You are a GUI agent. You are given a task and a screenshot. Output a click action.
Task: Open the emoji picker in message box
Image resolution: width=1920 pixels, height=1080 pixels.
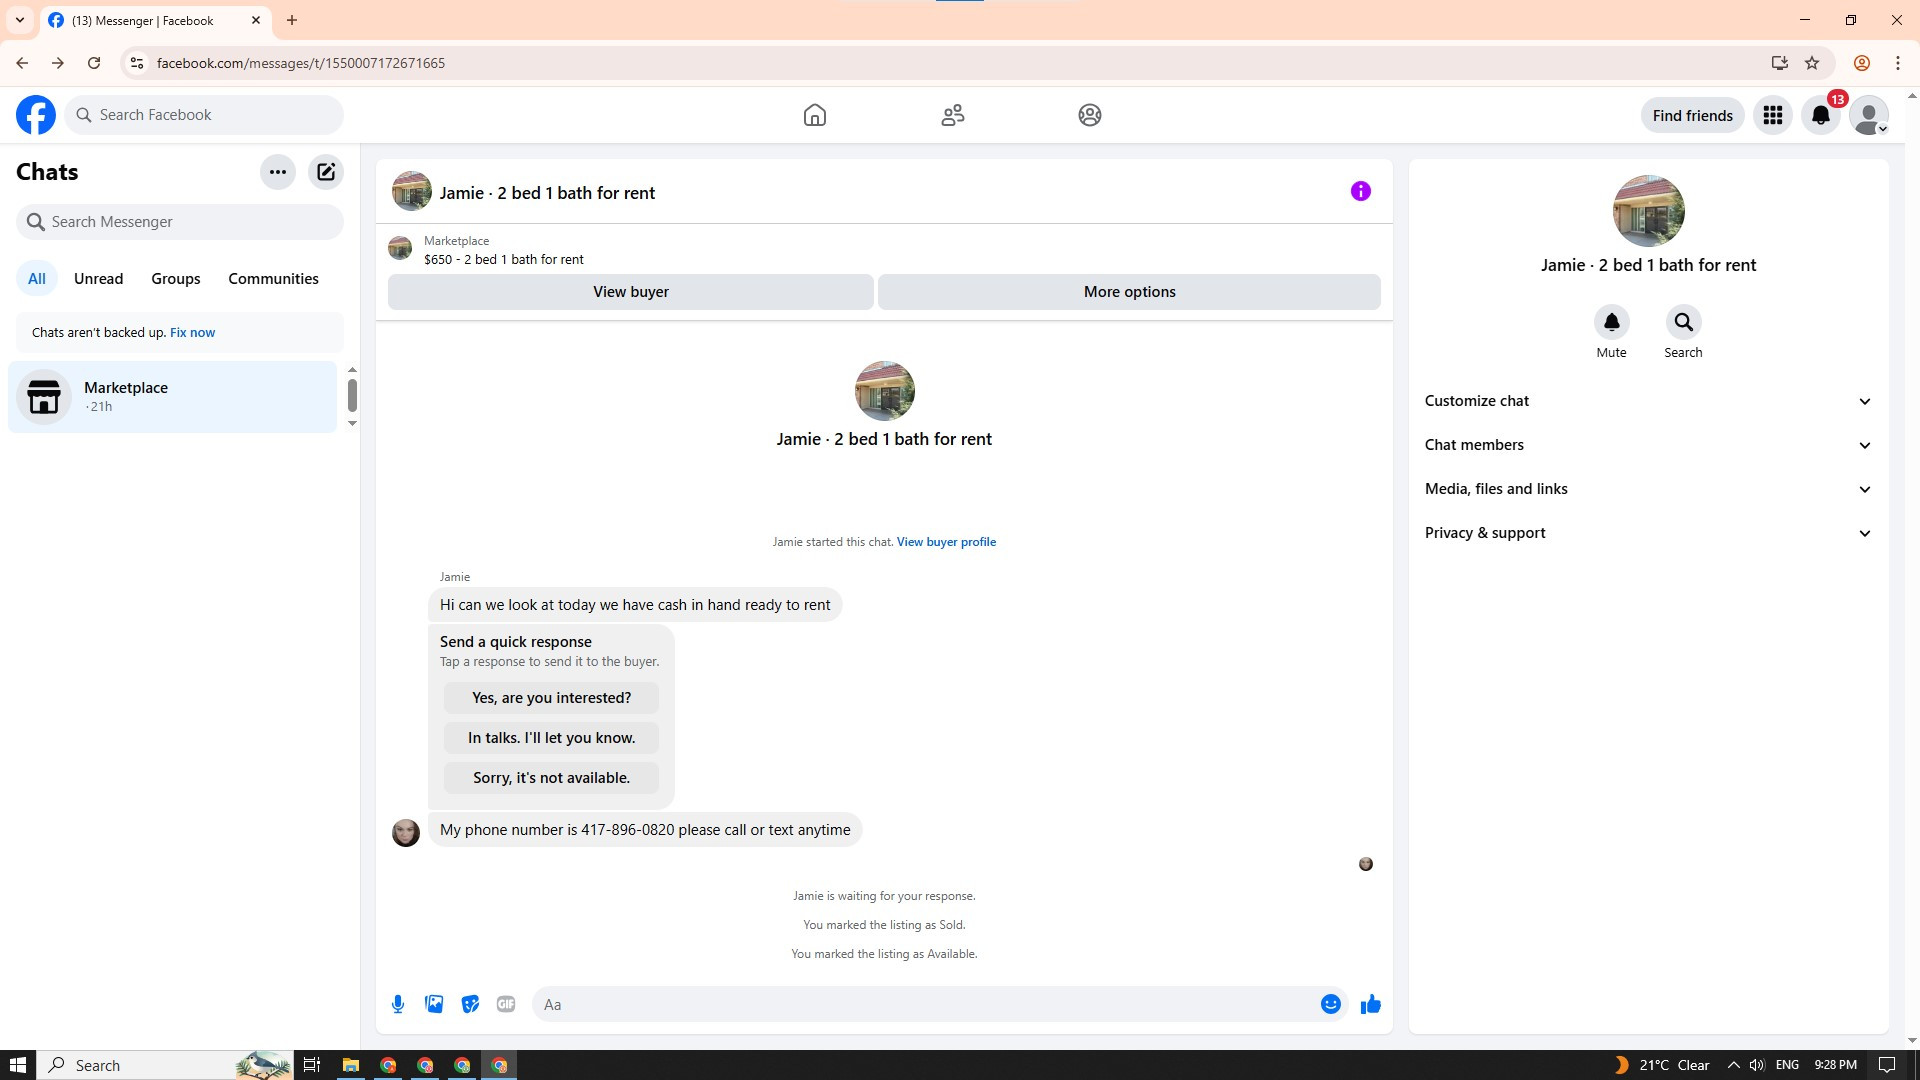click(x=1330, y=1004)
